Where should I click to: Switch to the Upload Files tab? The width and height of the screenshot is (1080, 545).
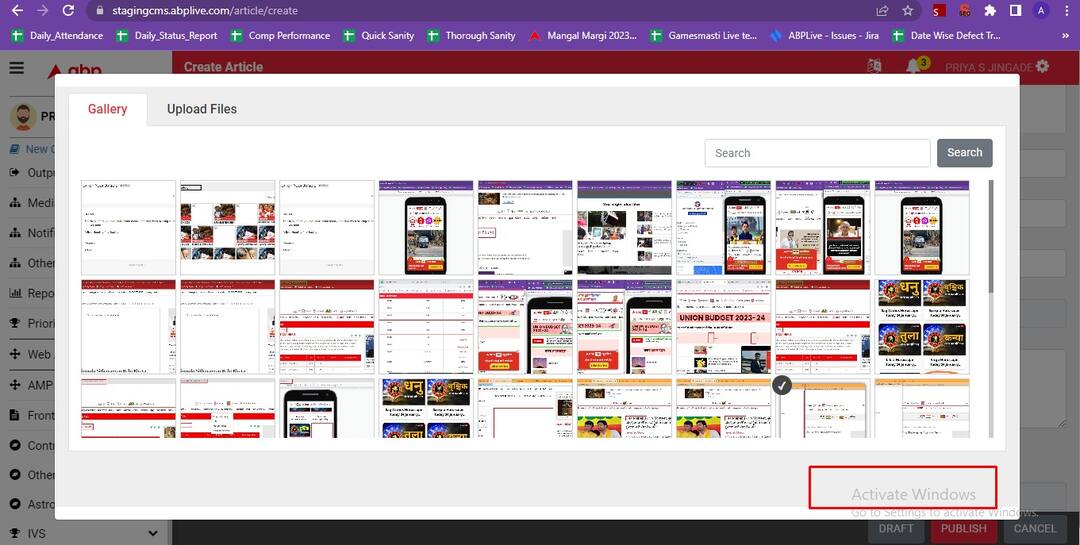tap(202, 109)
